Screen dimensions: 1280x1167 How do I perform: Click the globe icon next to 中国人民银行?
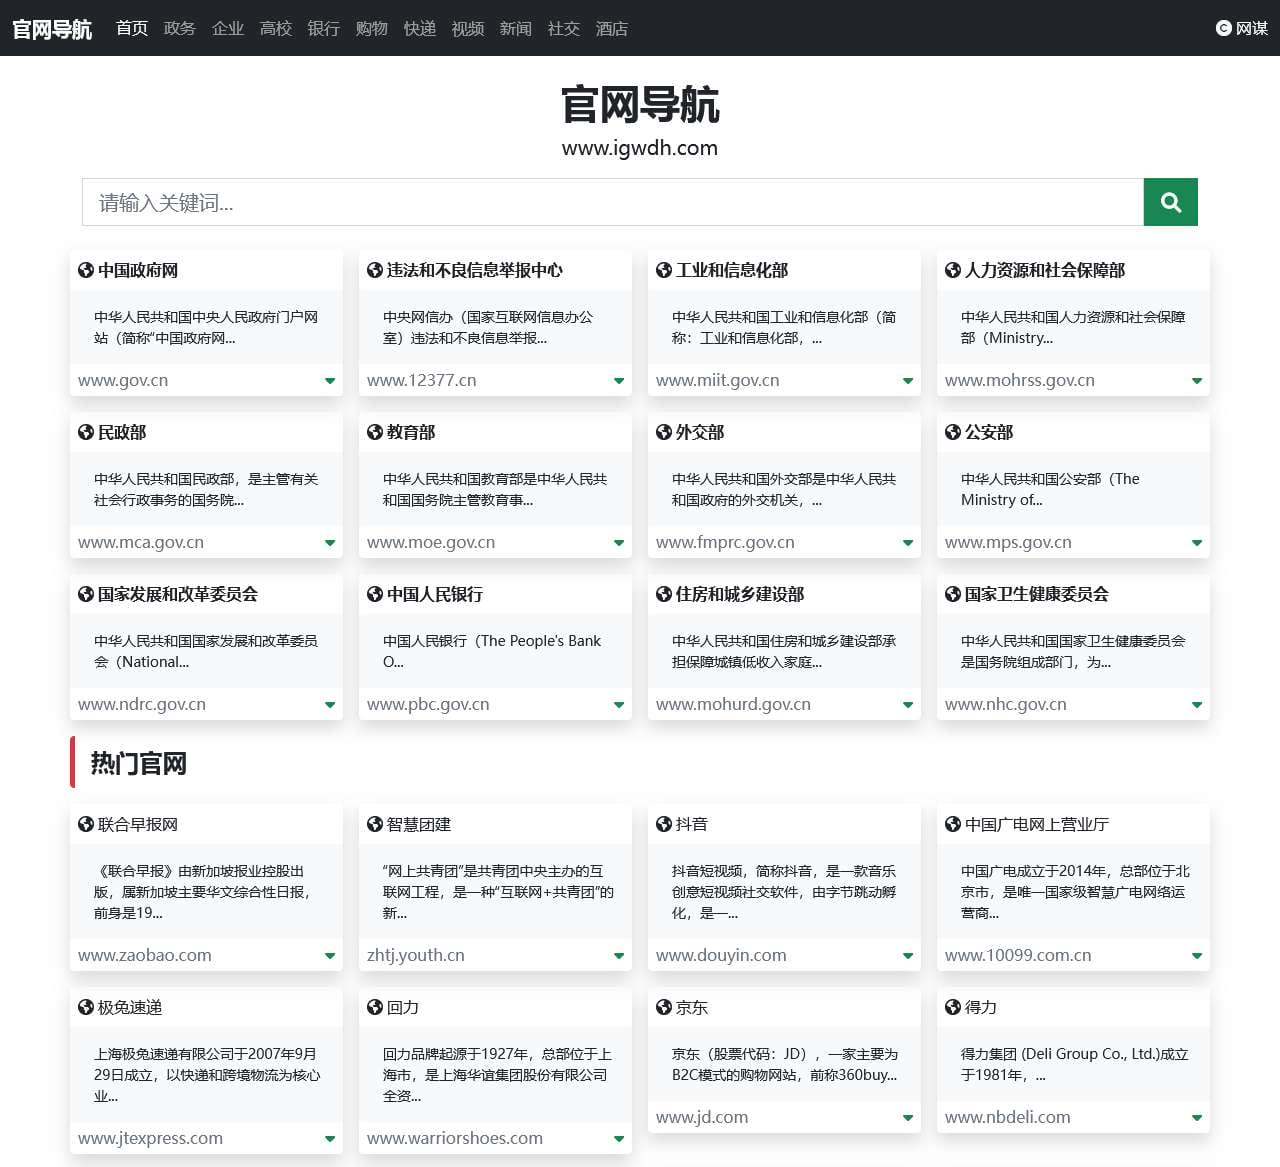click(x=373, y=594)
